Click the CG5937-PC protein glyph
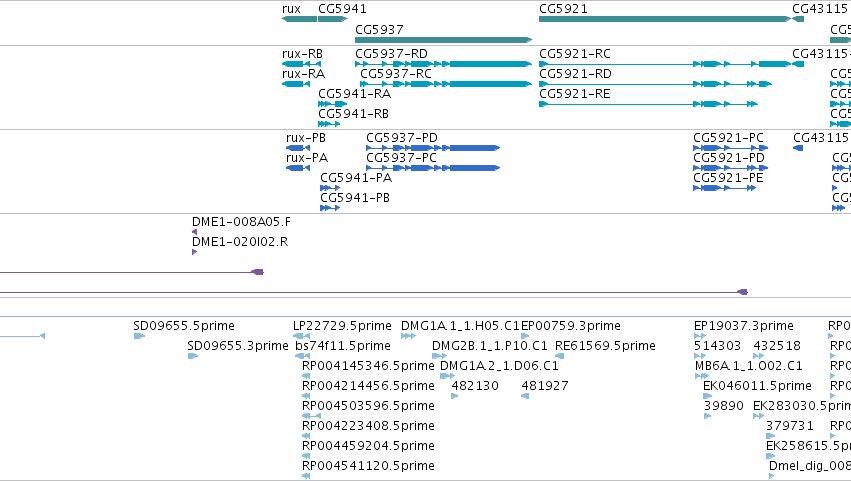Screen dimensions: 851x481 433,168
